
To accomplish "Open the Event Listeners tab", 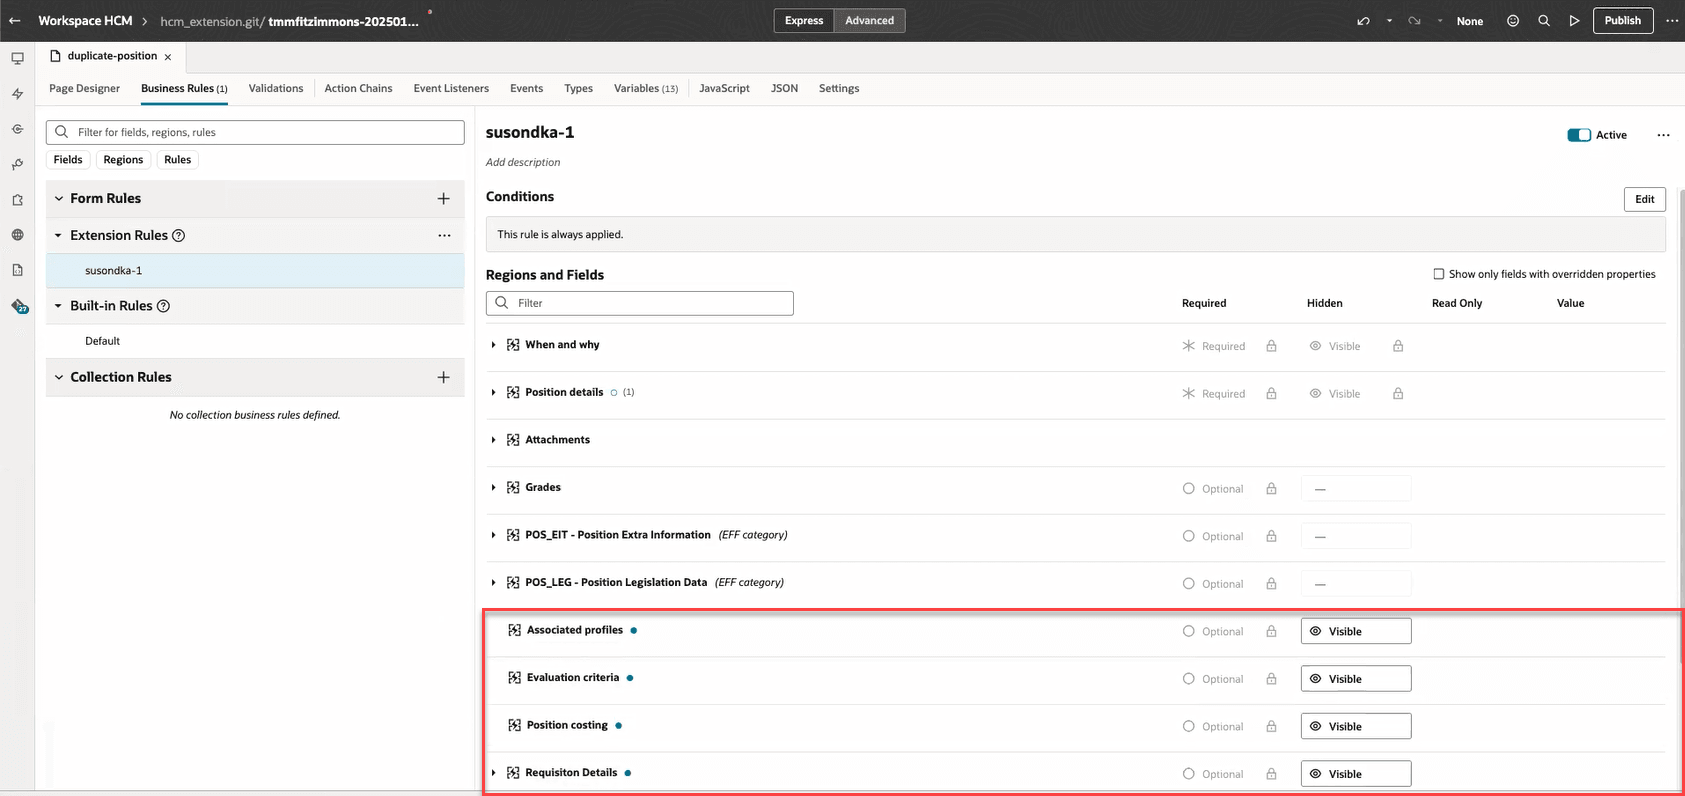I will [451, 89].
